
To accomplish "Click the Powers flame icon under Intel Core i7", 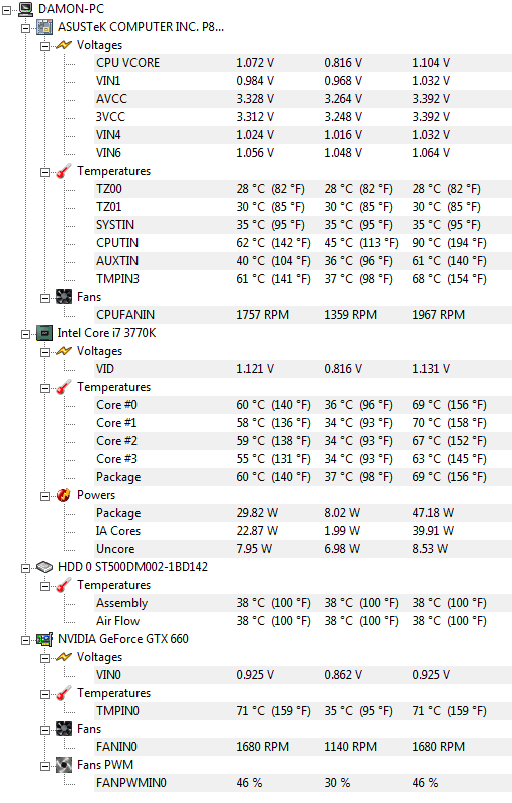I will [x=63, y=495].
